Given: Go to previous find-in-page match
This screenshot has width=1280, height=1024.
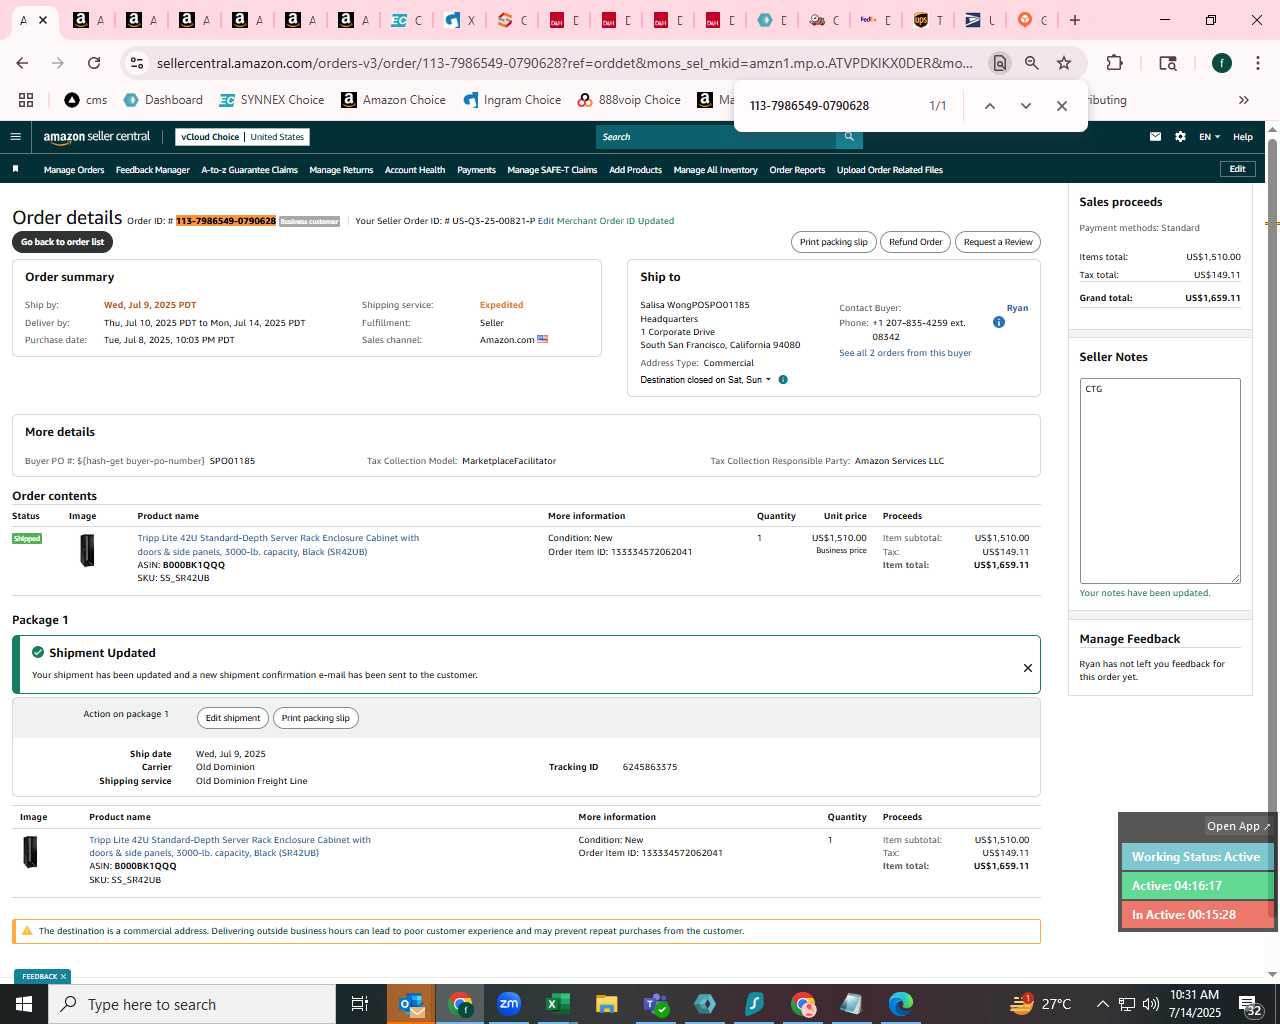Looking at the screenshot, I should point(989,106).
